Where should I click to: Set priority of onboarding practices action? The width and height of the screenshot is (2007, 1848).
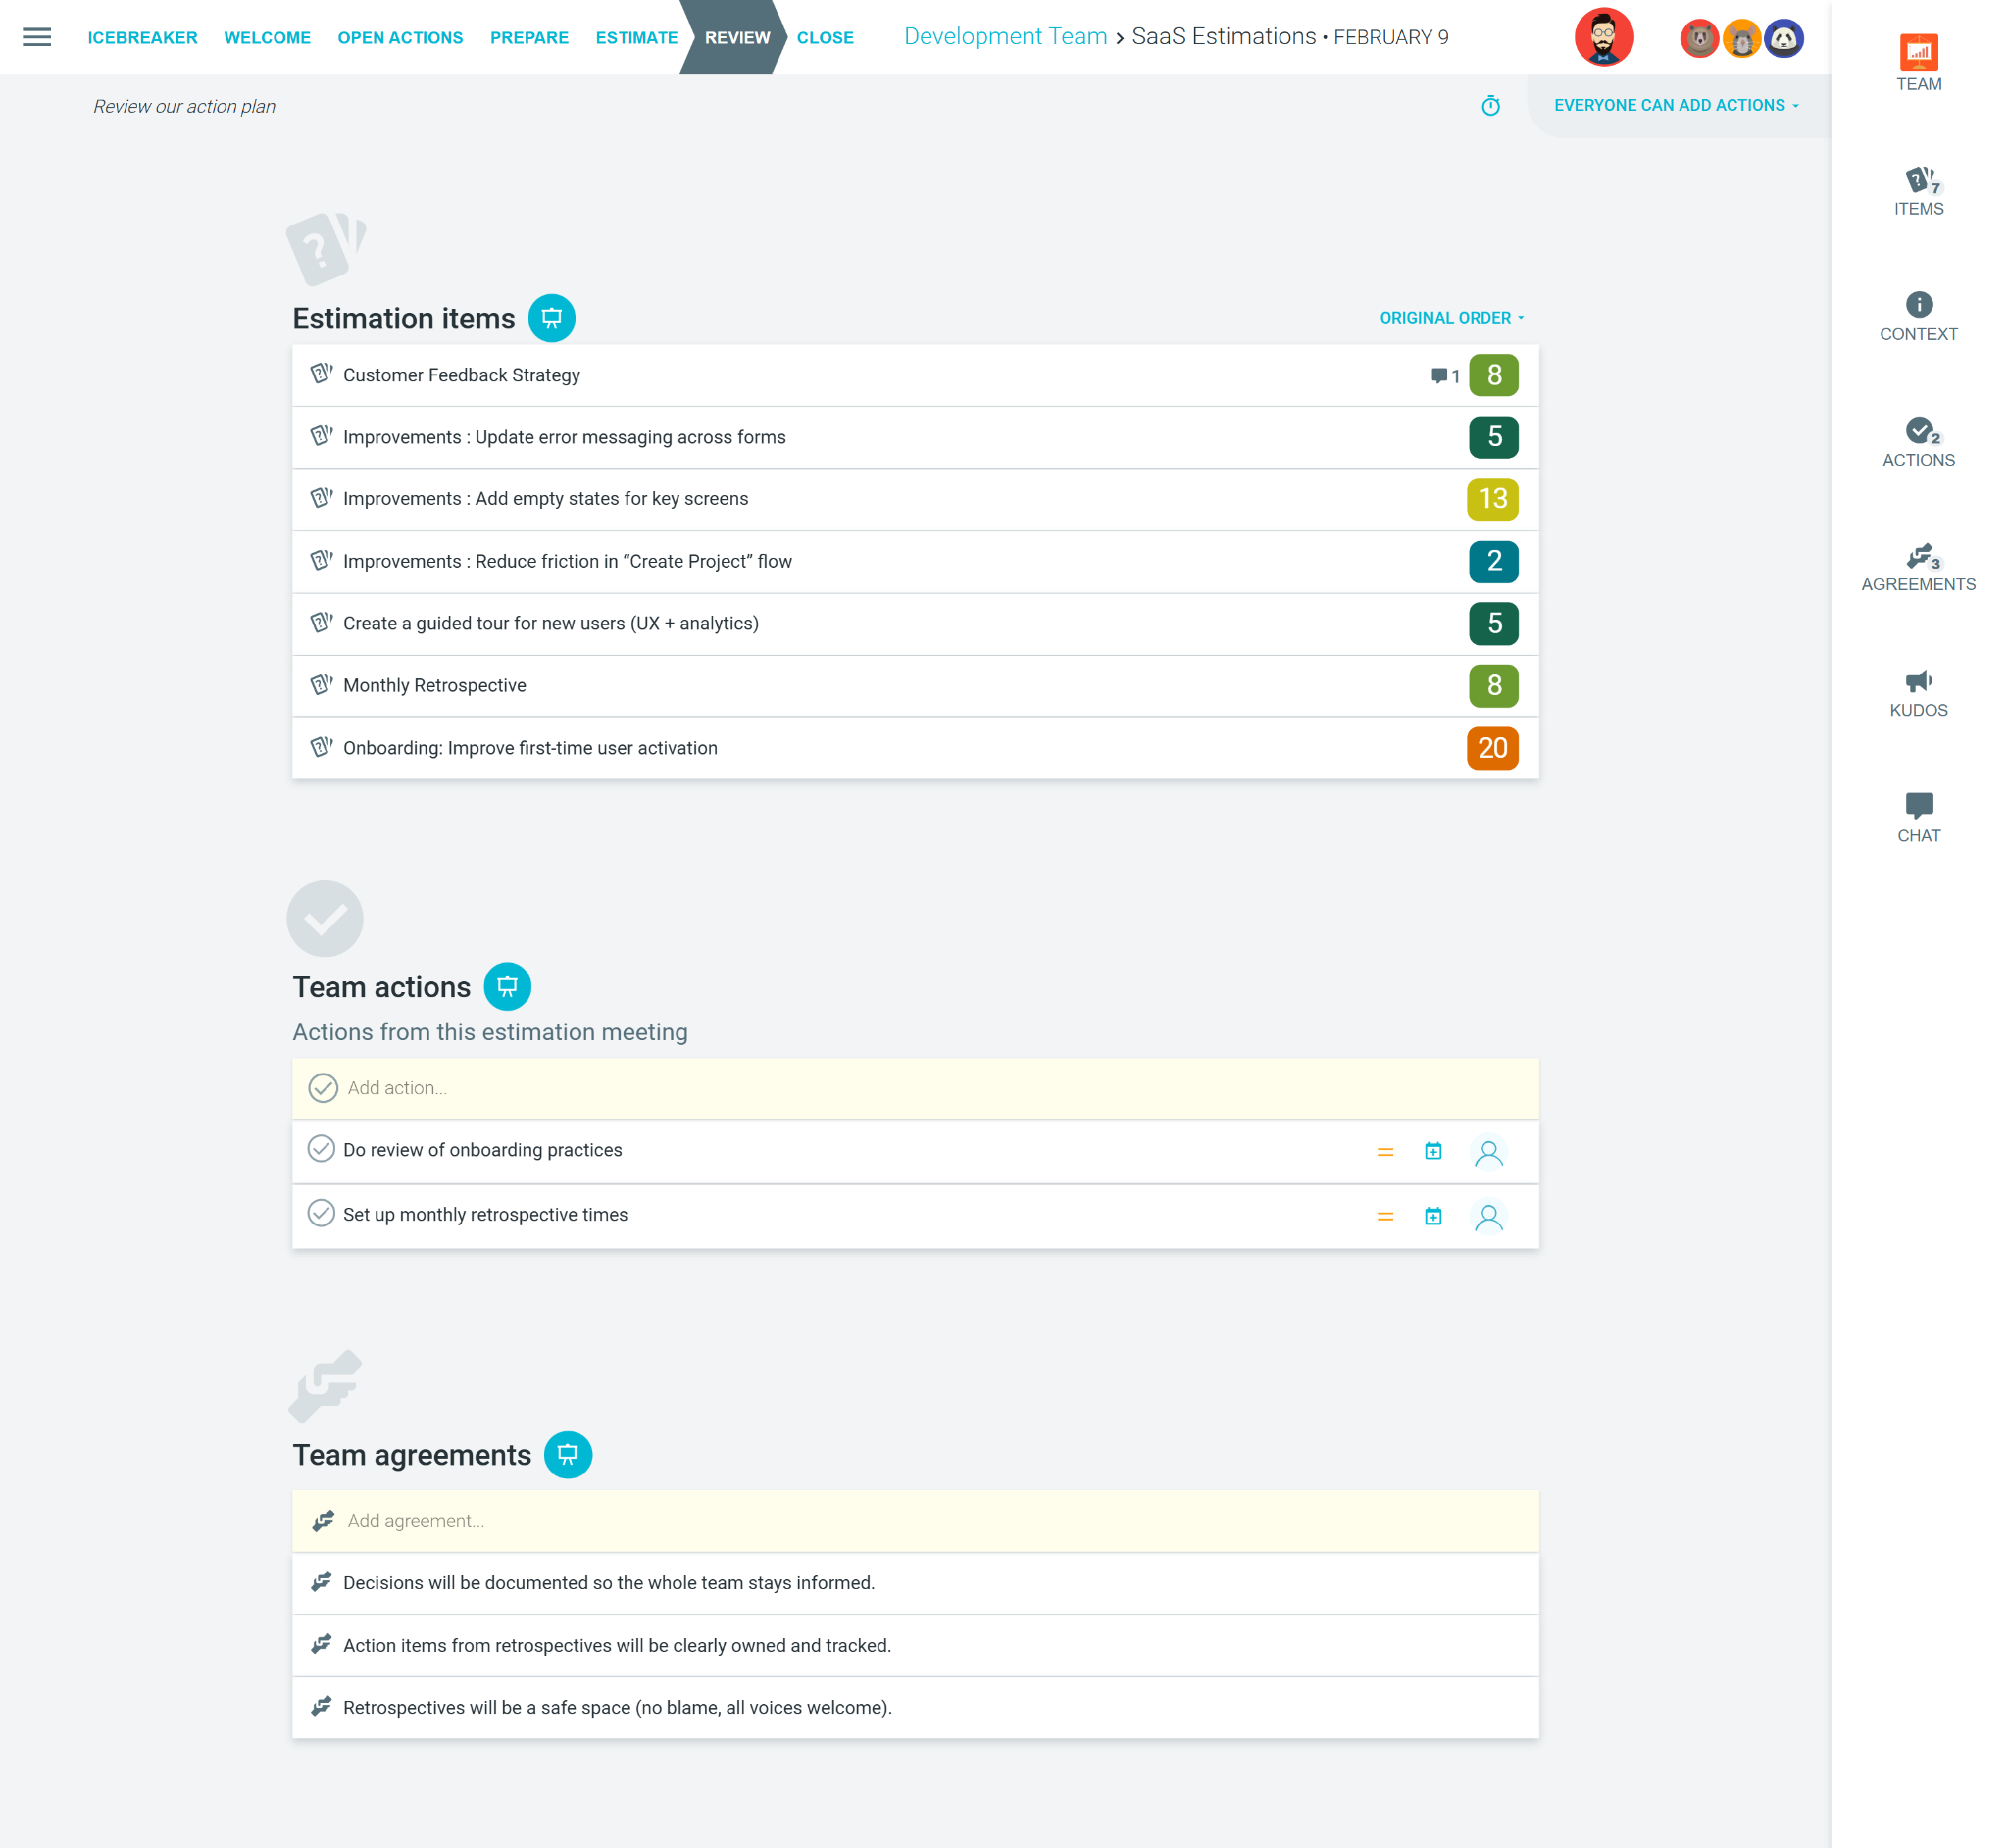1385,1152
